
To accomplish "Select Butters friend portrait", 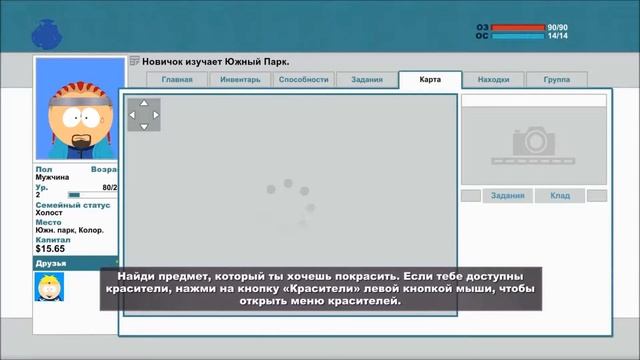I will point(49,287).
